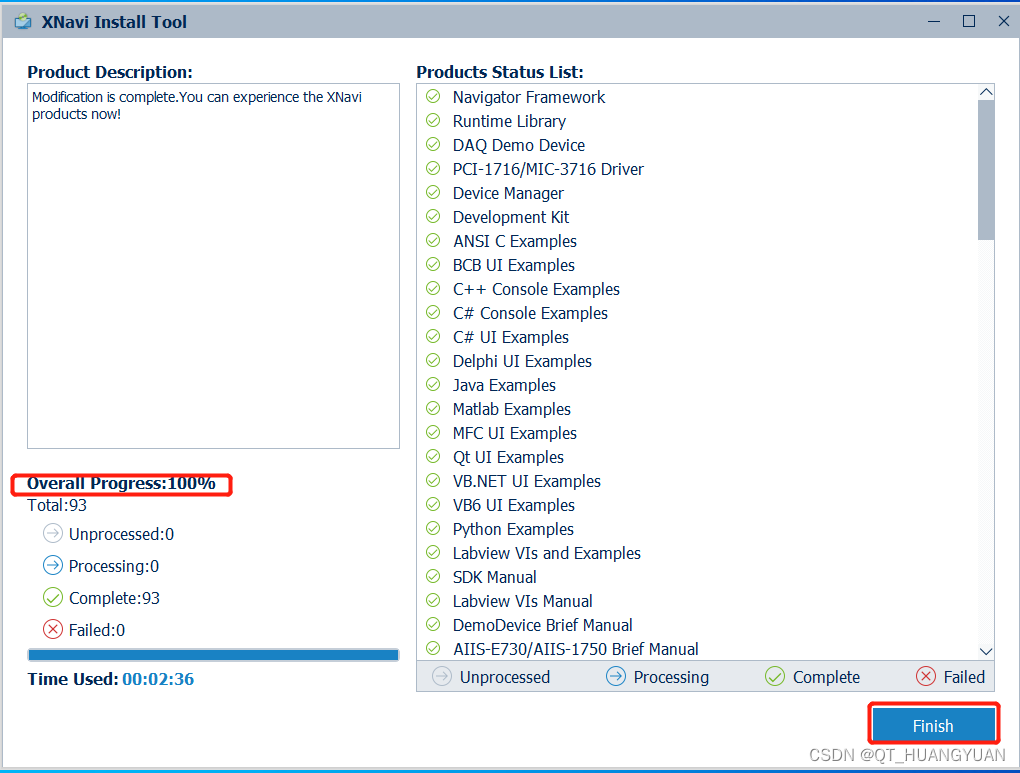Click the blue overall progress bar
Image resolution: width=1020 pixels, height=773 pixels.
coord(213,655)
